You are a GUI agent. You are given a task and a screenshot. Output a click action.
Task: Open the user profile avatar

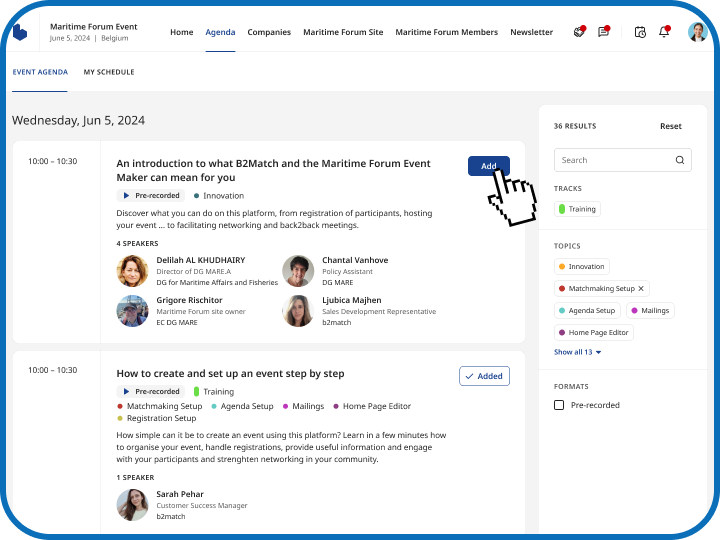pos(698,32)
